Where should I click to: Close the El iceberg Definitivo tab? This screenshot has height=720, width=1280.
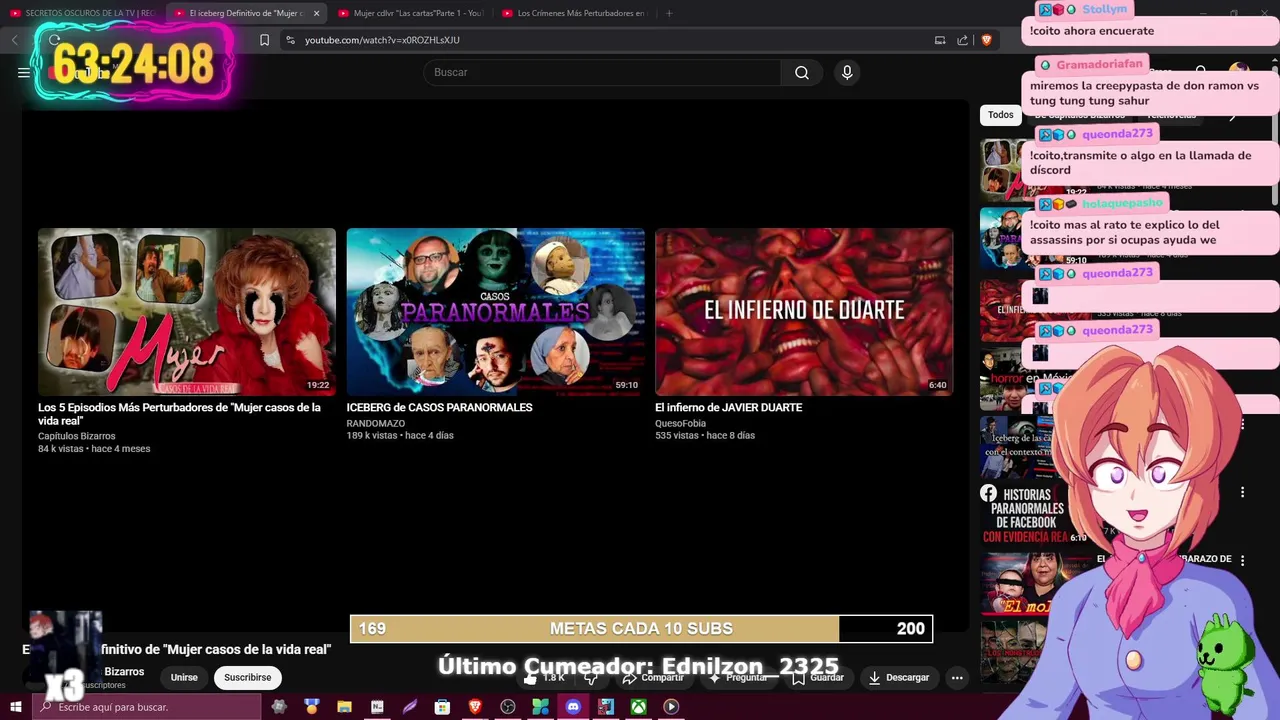coord(316,13)
